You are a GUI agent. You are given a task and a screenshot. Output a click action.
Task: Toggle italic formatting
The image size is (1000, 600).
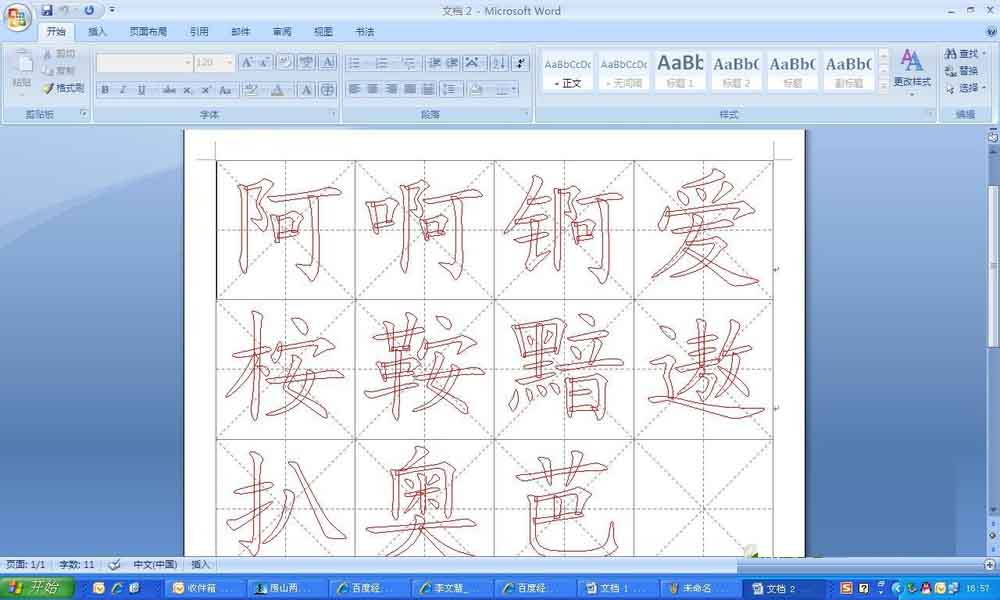pyautogui.click(x=123, y=90)
